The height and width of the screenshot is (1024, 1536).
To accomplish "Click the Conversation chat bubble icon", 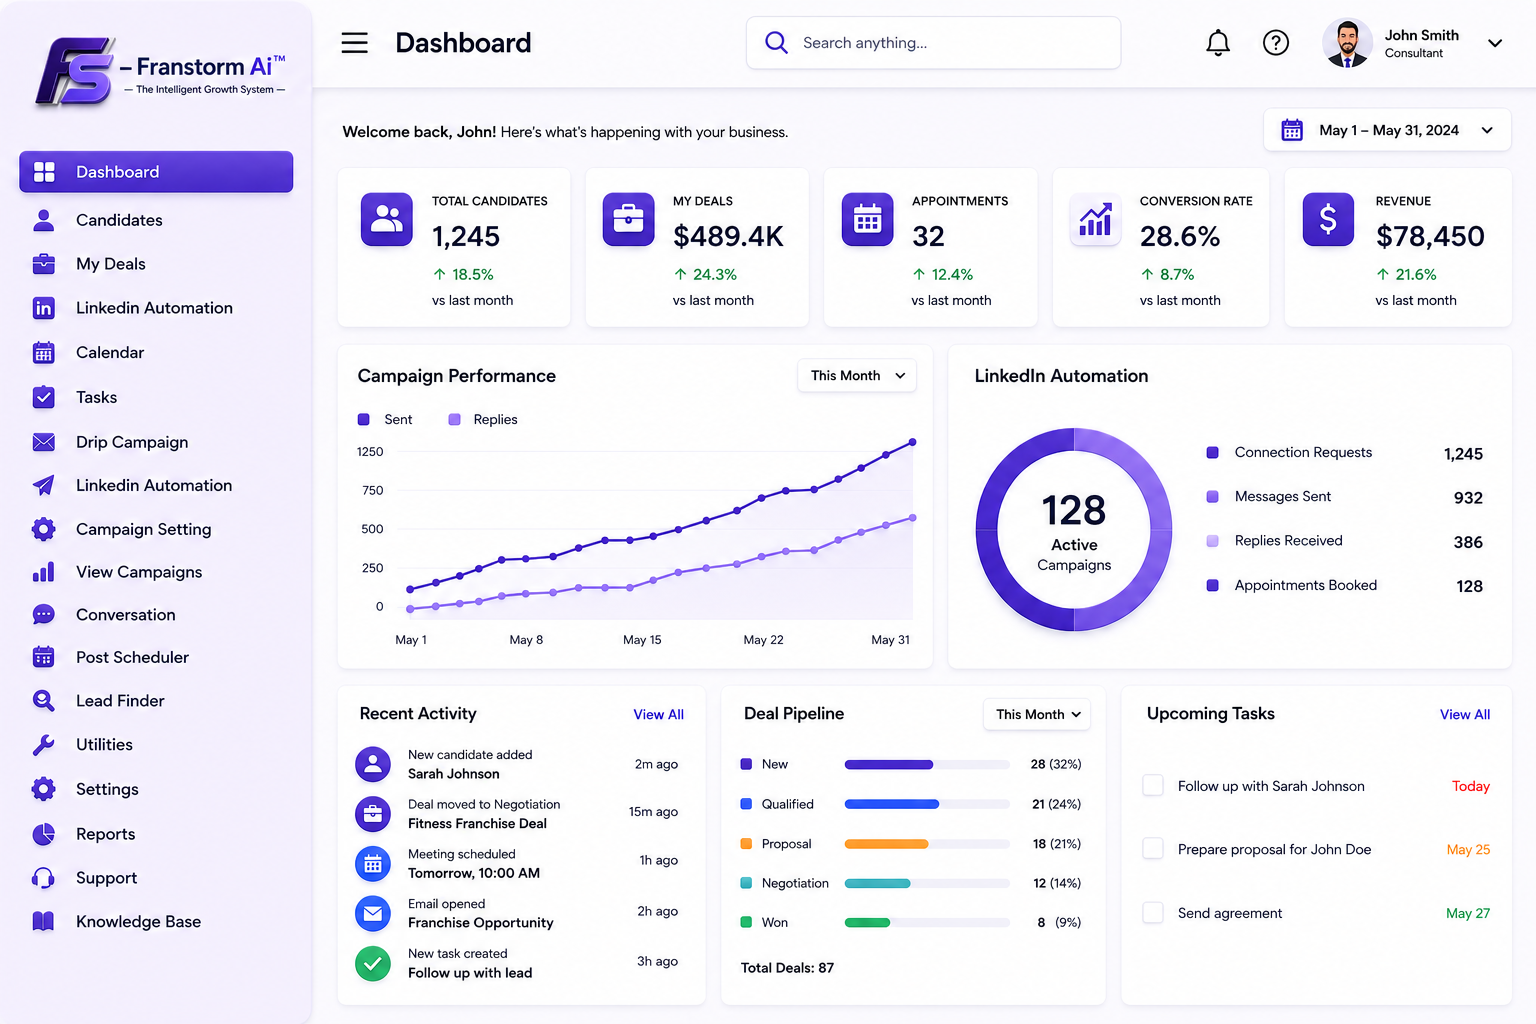I will (44, 615).
